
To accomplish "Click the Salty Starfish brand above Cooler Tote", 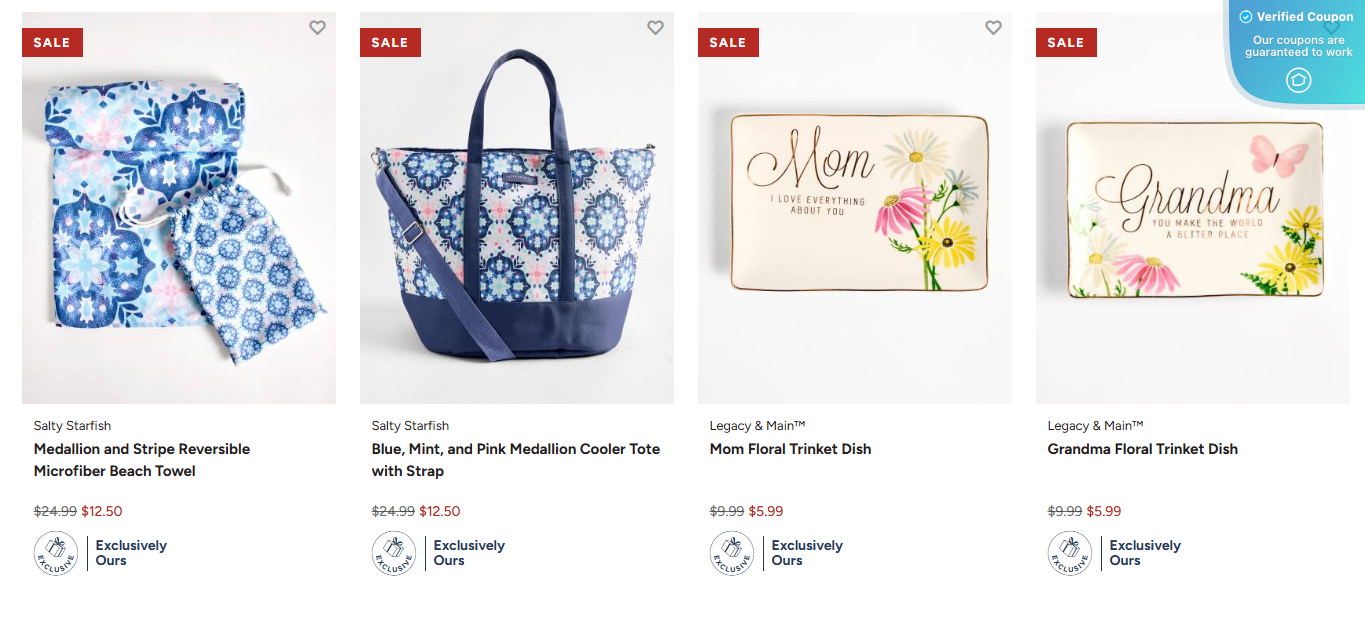I will coord(410,426).
